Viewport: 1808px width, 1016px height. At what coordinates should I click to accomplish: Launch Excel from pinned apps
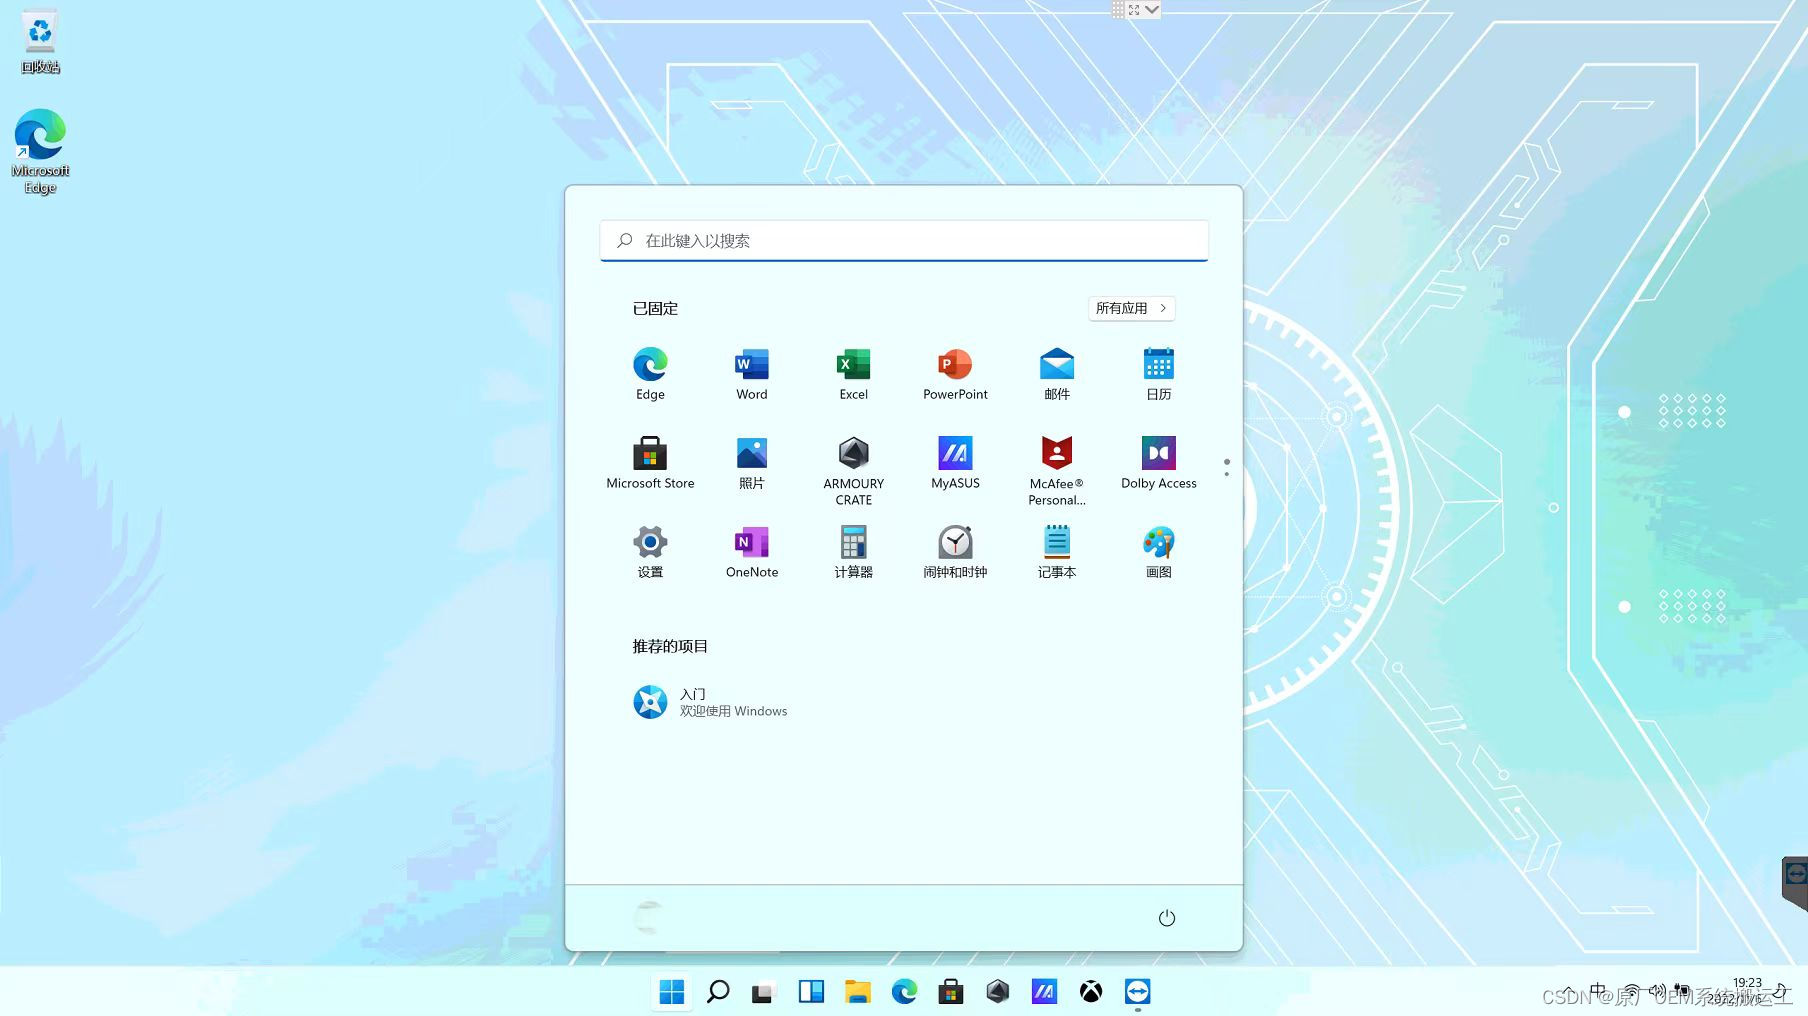tap(853, 373)
